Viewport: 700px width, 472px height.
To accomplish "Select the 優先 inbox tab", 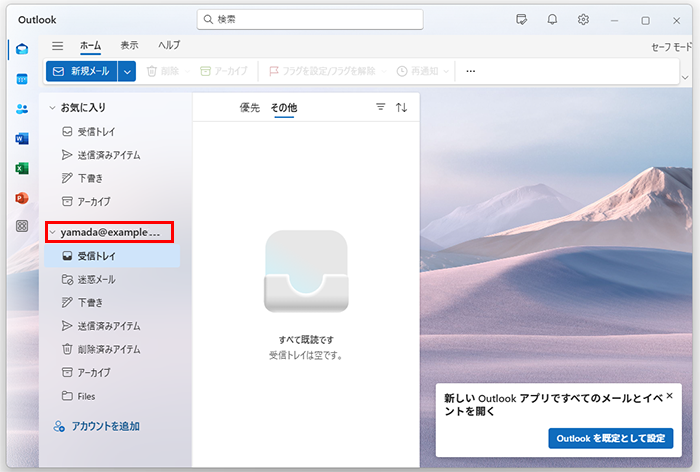I will (250, 107).
